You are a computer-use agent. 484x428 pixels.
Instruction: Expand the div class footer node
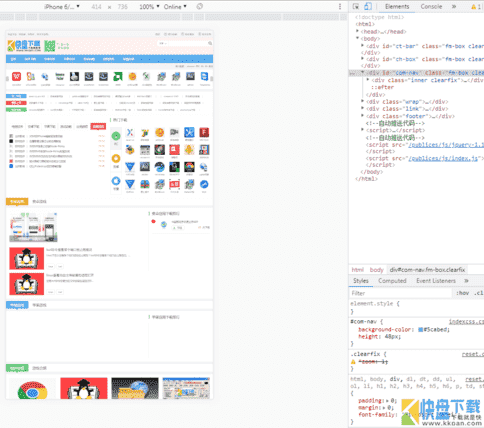point(363,116)
